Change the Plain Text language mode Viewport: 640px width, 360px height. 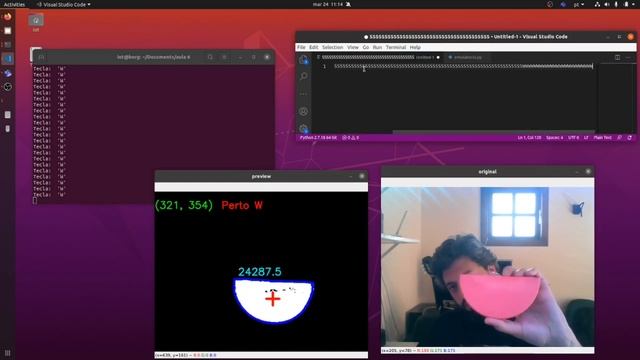[602, 138]
